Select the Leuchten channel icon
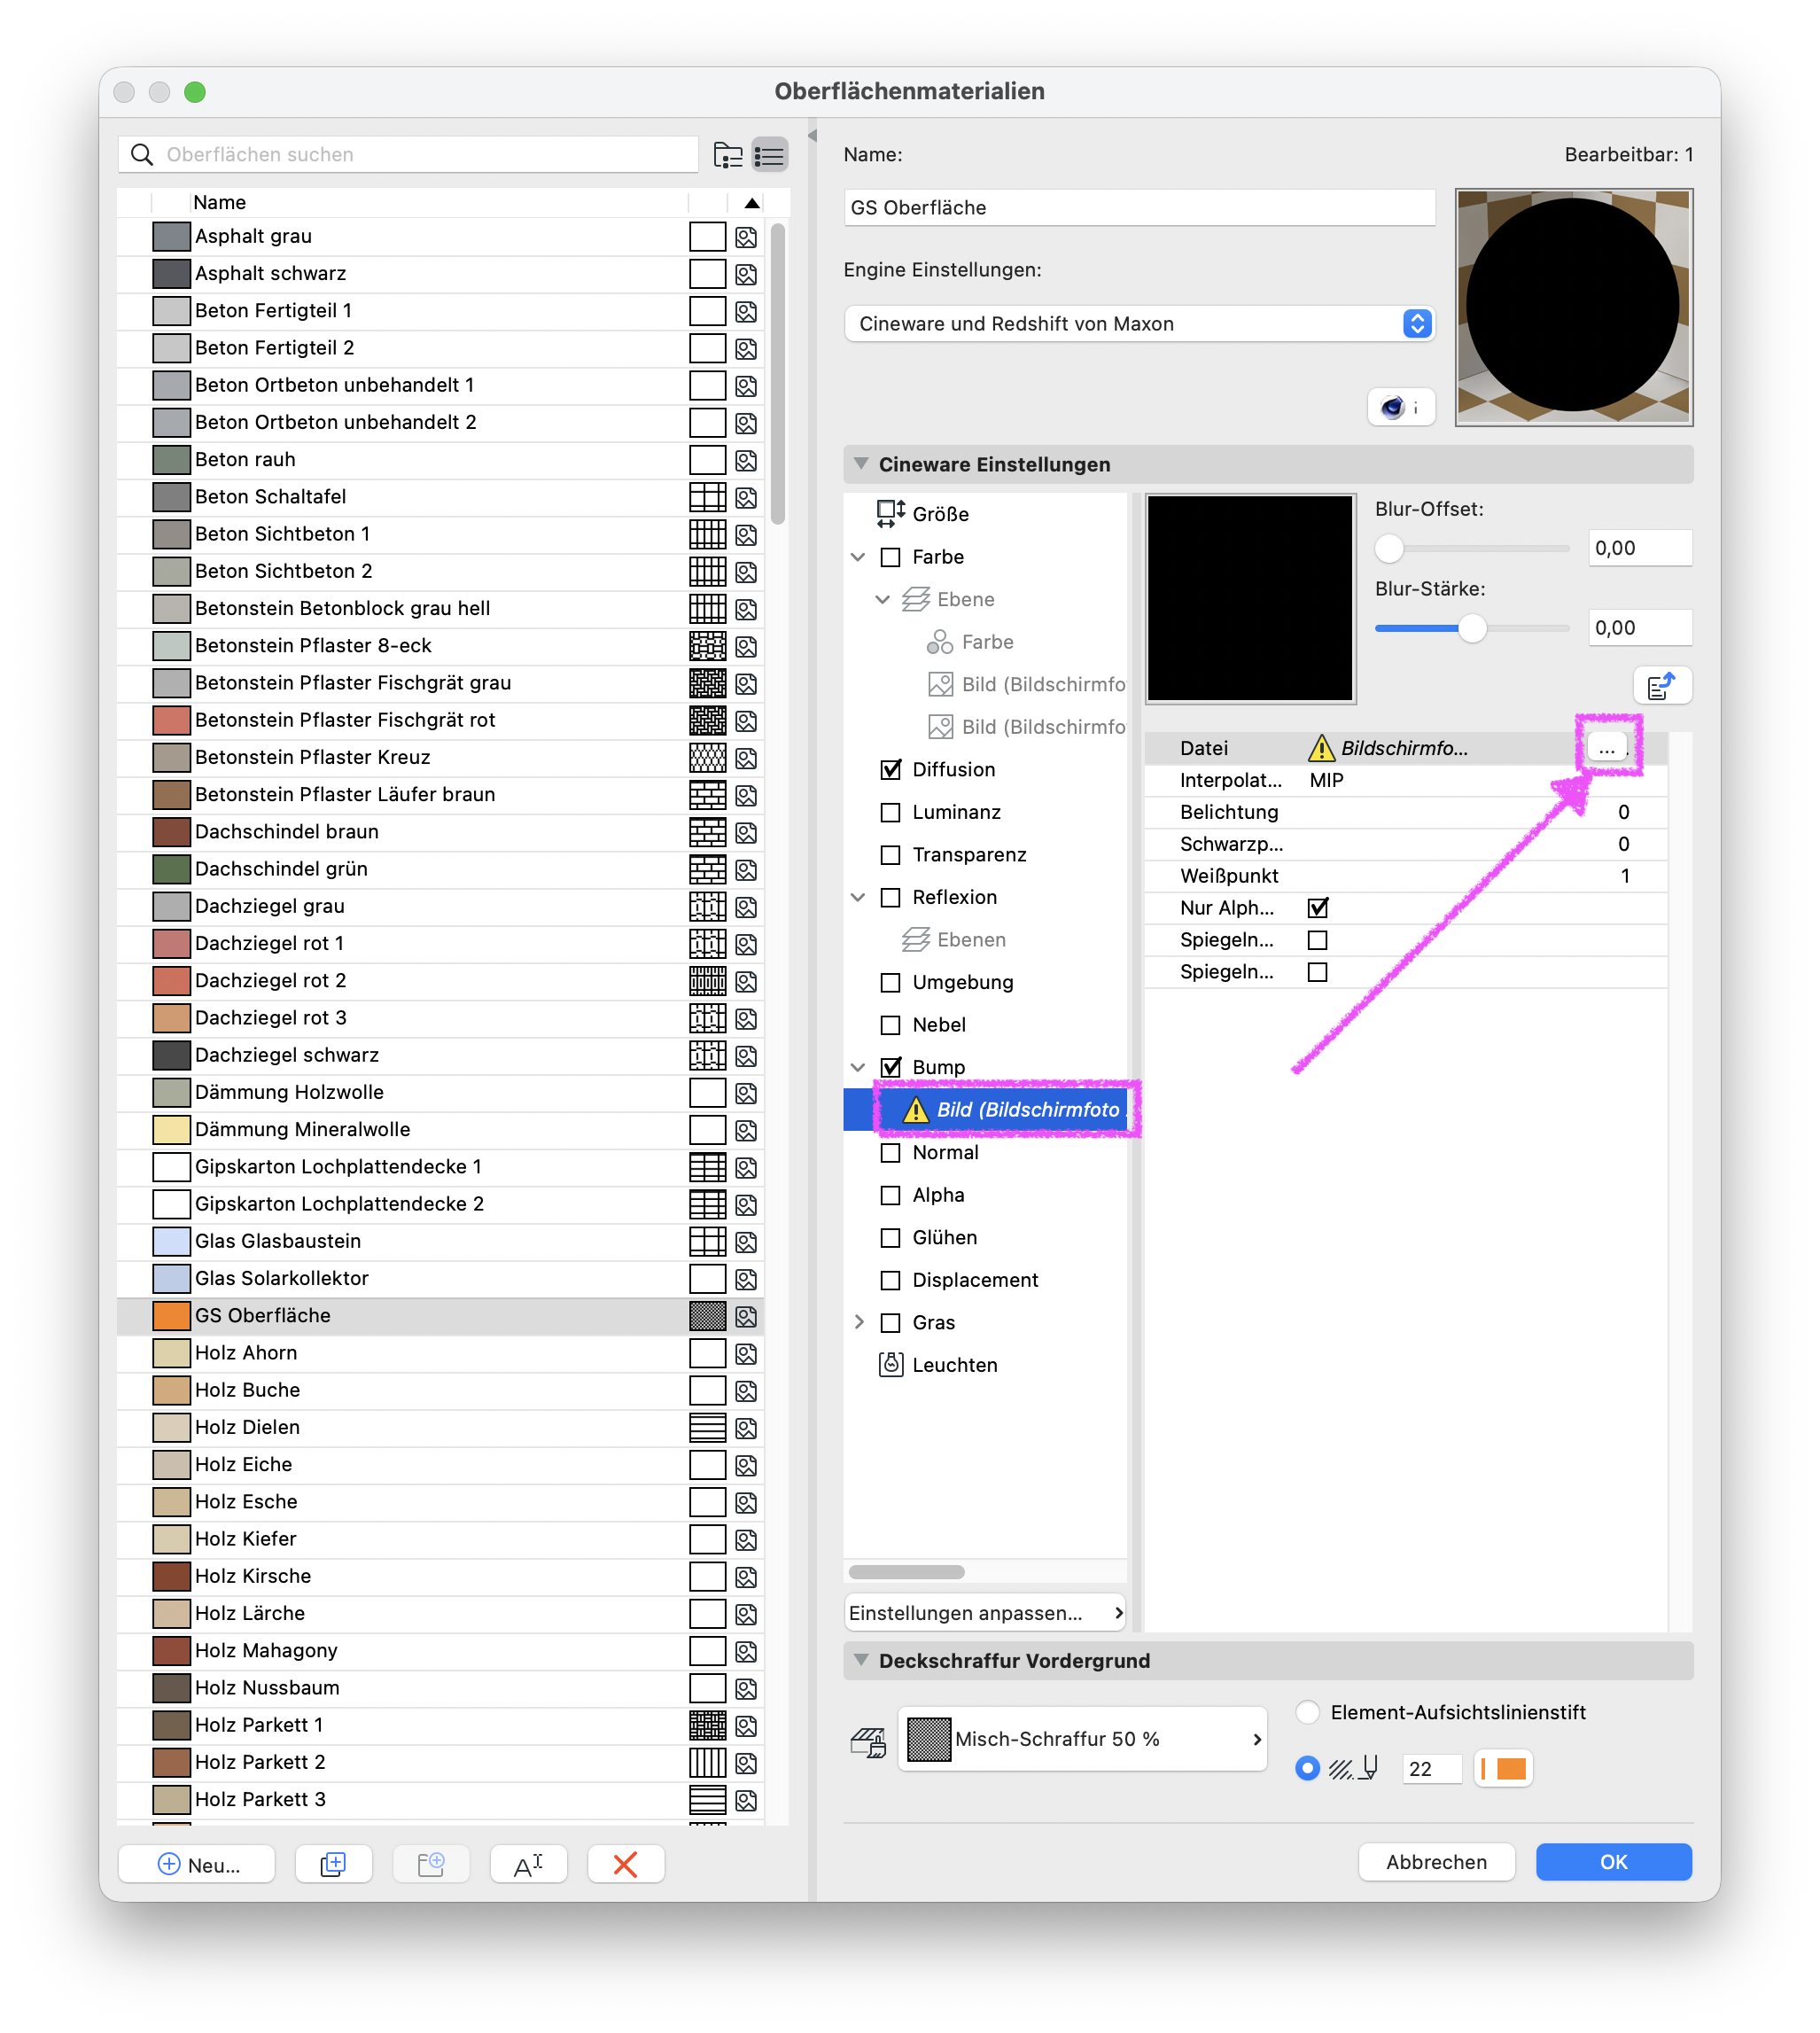Screen dimensions: 1820x2033 pyautogui.click(x=890, y=1365)
